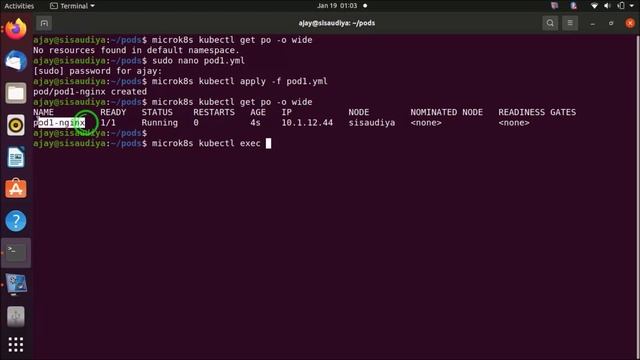Open the Terminal app menu in top bar
The width and height of the screenshot is (640, 360).
pos(72,6)
